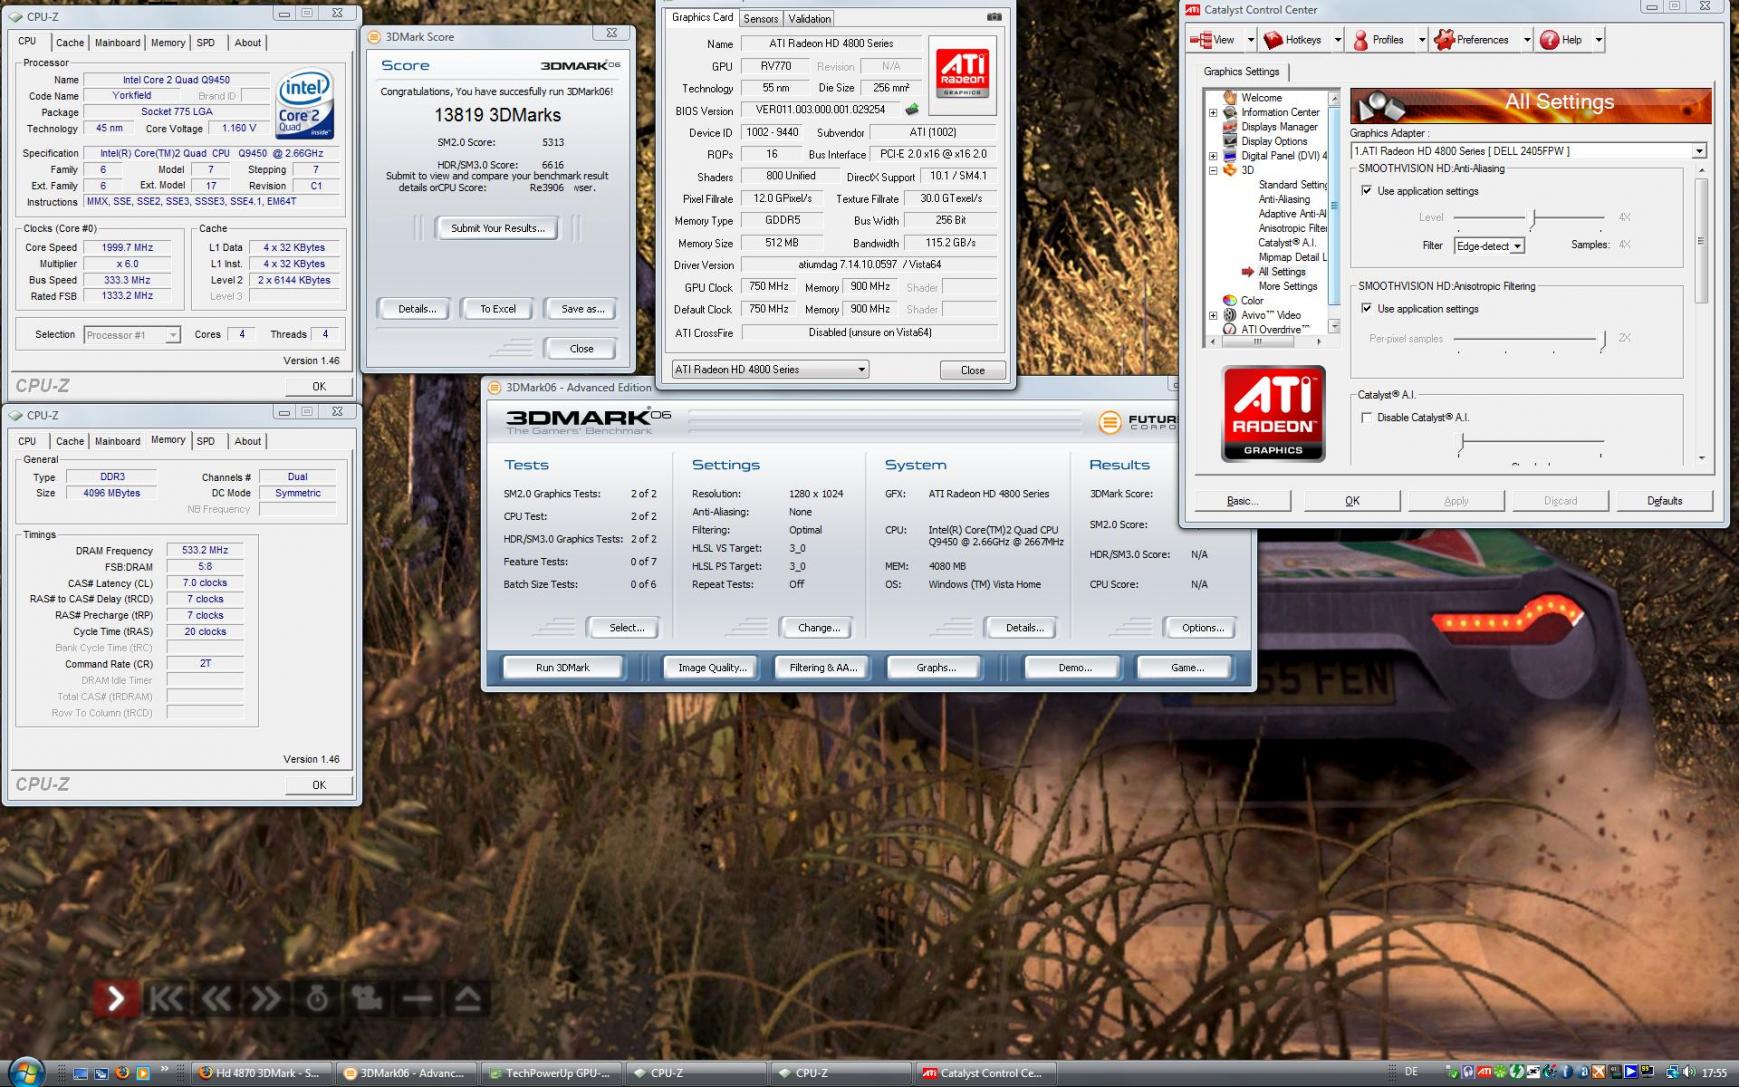Click the eject-style demo control icon
Image resolution: width=1739 pixels, height=1087 pixels.
(467, 998)
